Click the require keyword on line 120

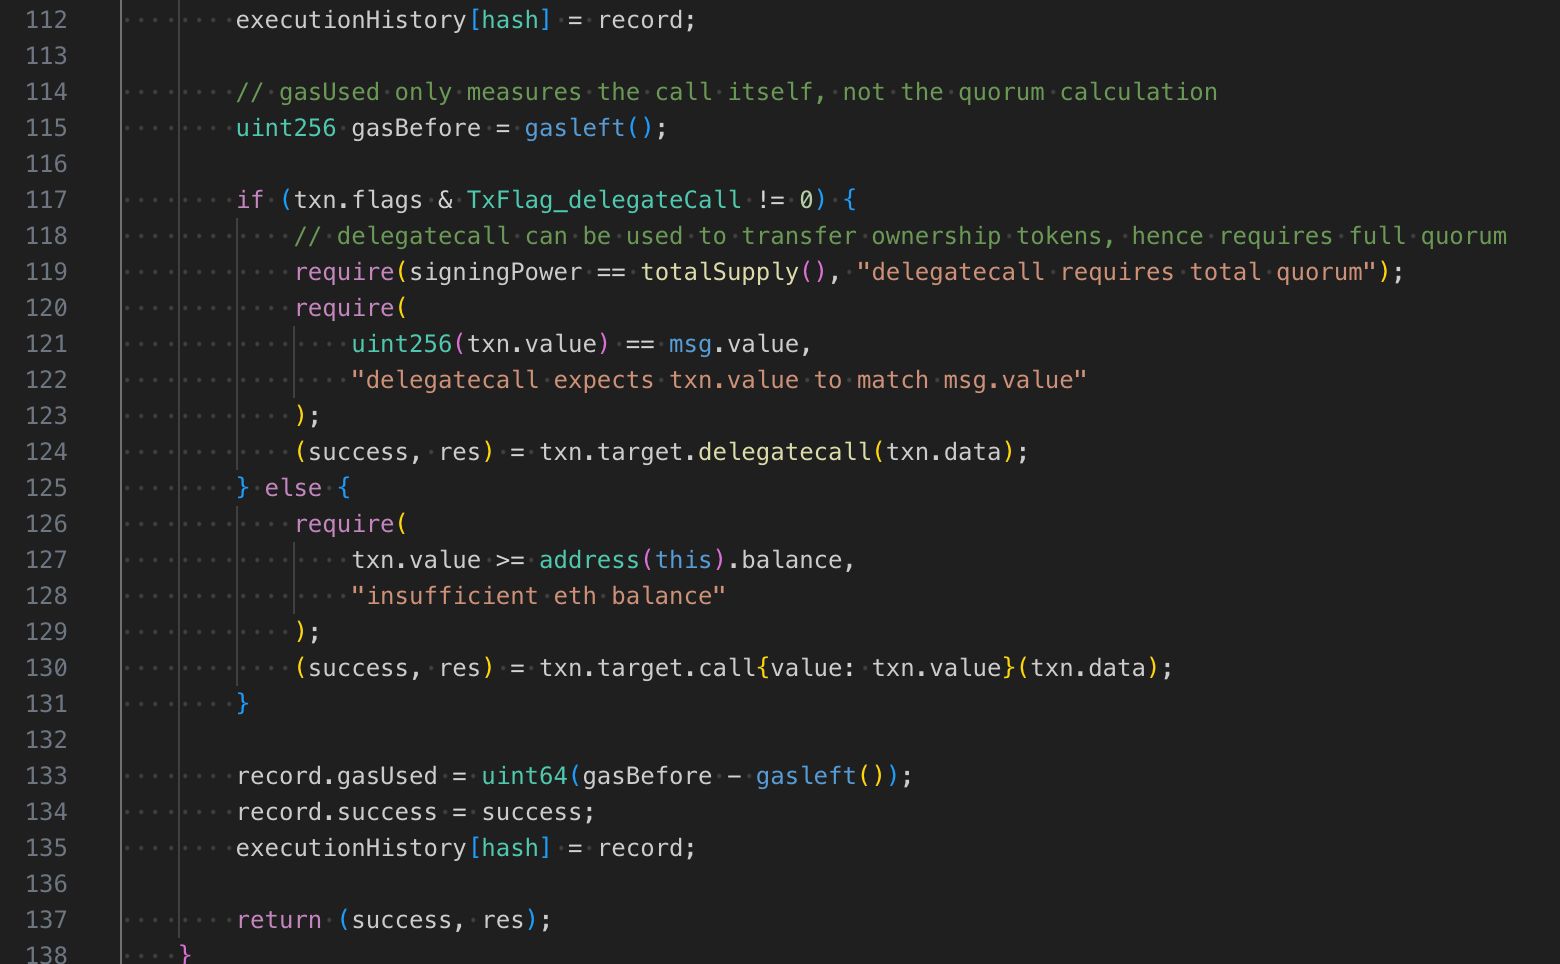[x=344, y=308]
